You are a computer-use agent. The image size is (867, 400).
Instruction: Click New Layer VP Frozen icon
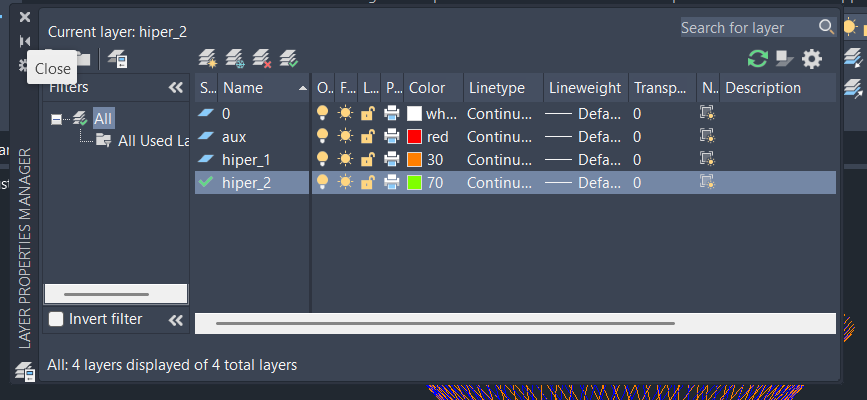[235, 58]
